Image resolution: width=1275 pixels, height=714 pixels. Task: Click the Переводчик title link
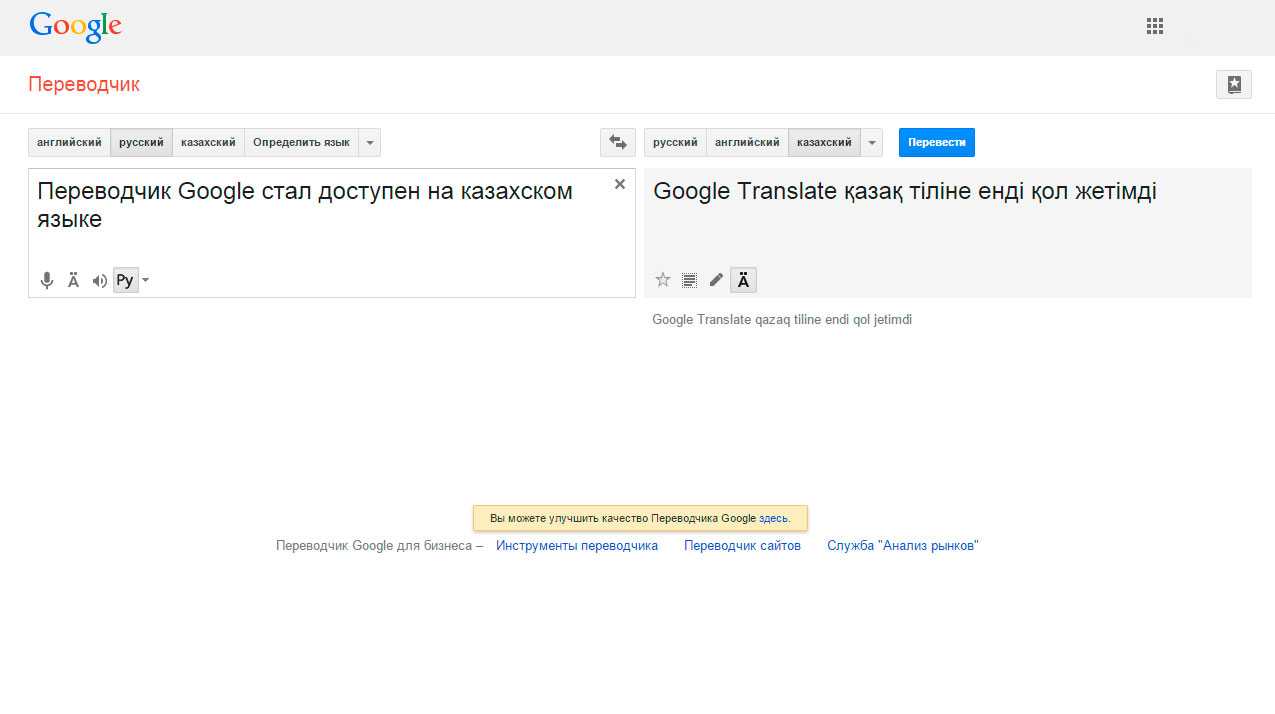click(84, 85)
